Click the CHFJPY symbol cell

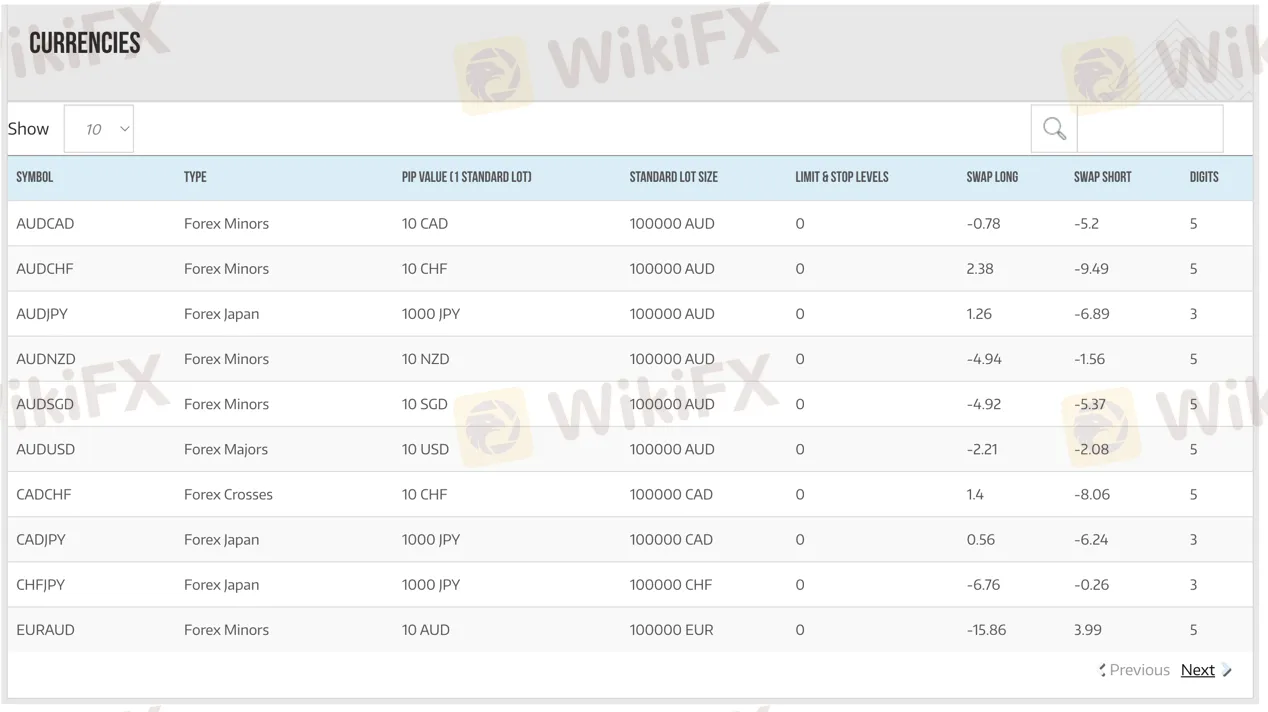click(x=40, y=585)
